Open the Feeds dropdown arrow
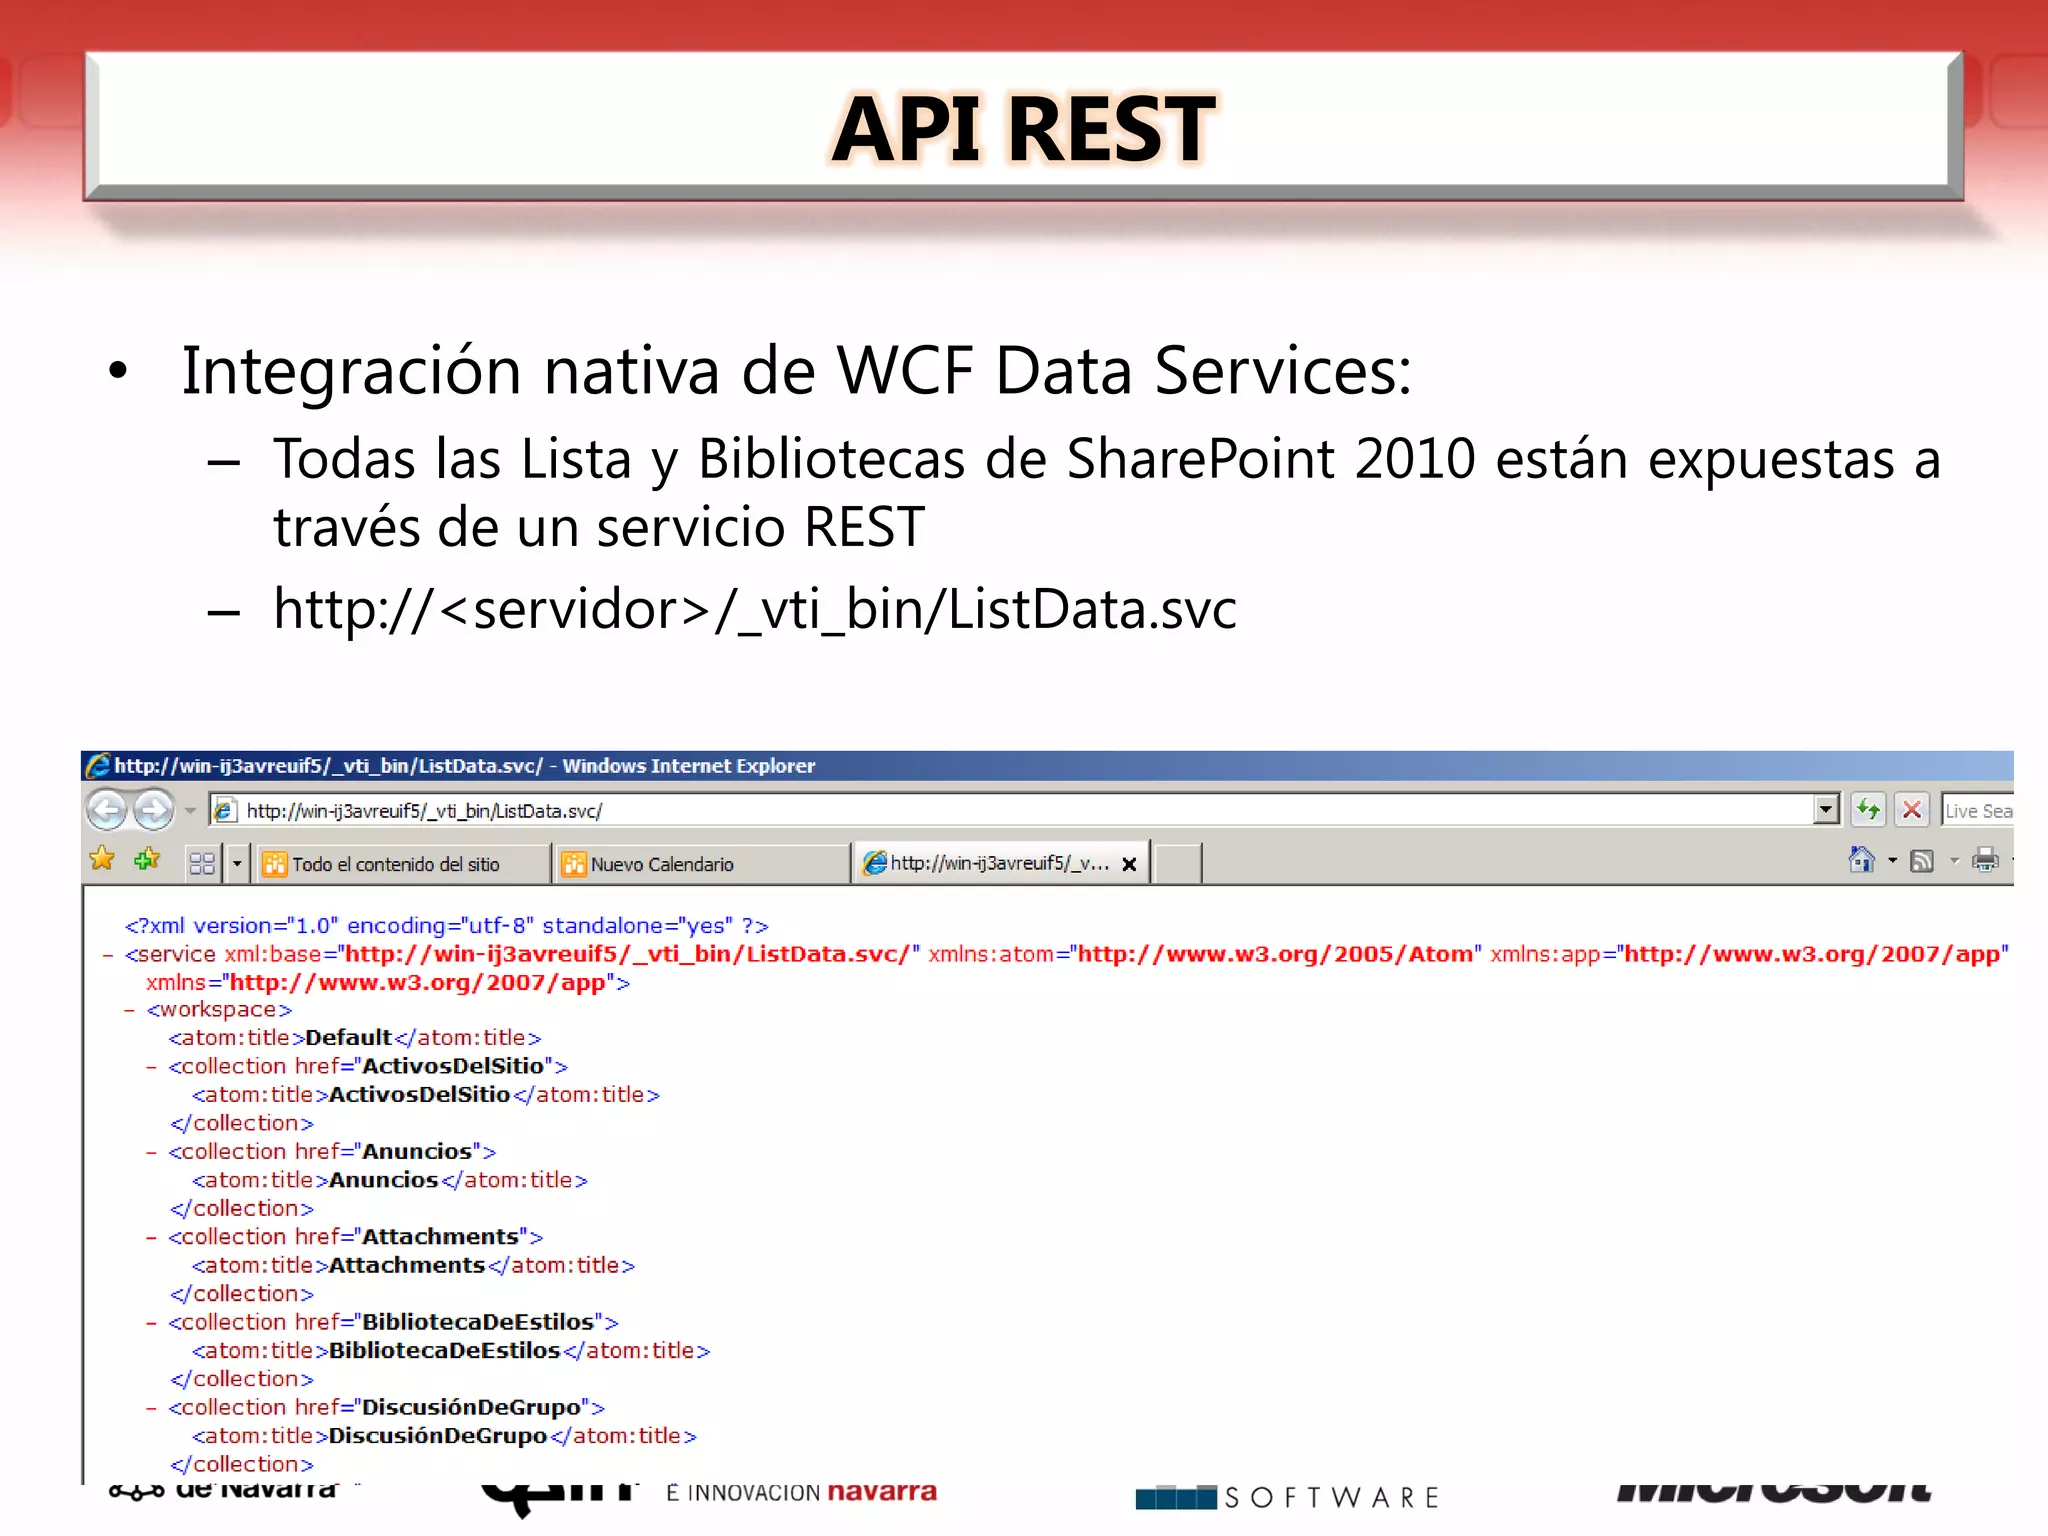The width and height of the screenshot is (2048, 1536). (1954, 861)
